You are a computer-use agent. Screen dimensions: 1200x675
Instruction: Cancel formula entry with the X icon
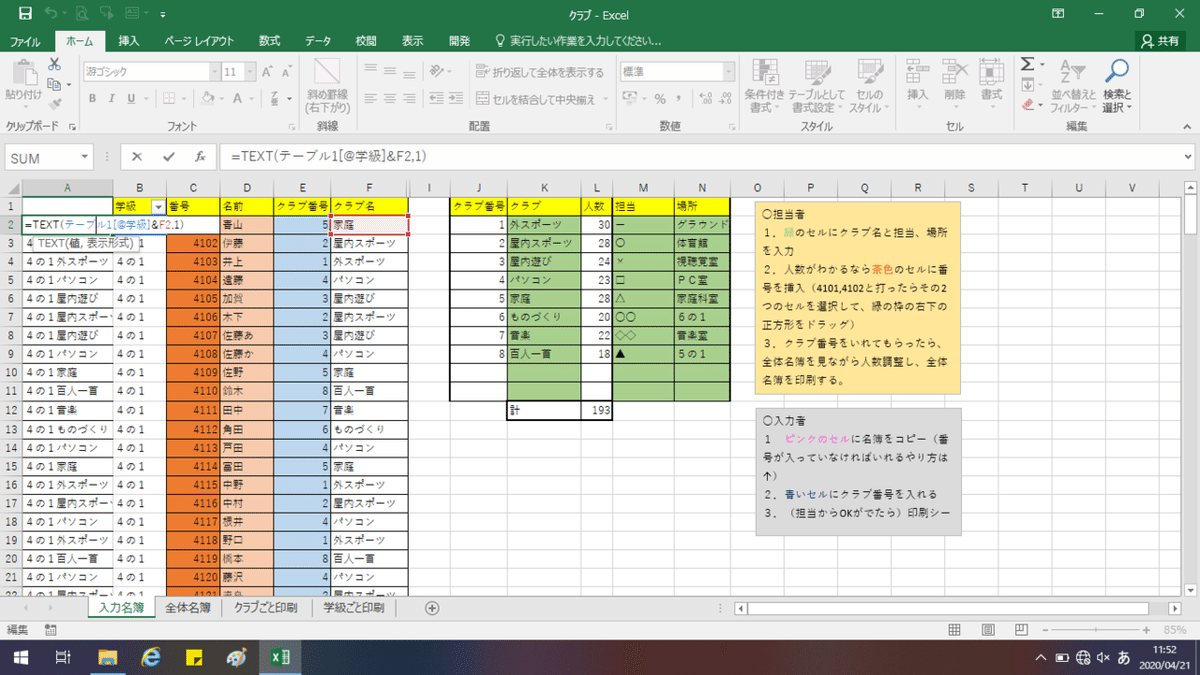137,157
